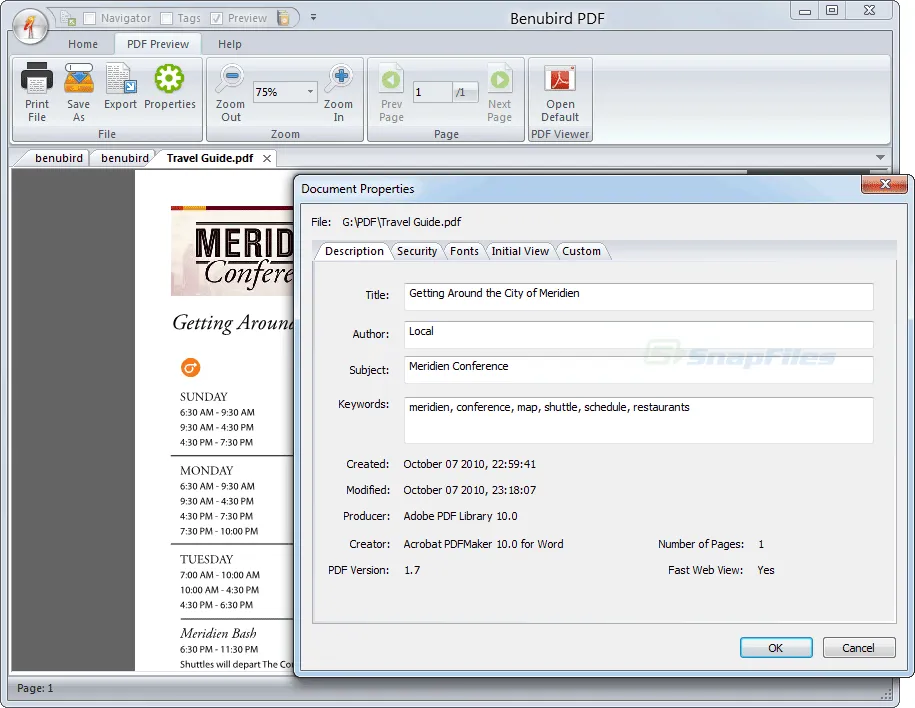Viewport: 915px width, 708px height.
Task: Uncheck the Preview checkbox
Action: point(216,19)
